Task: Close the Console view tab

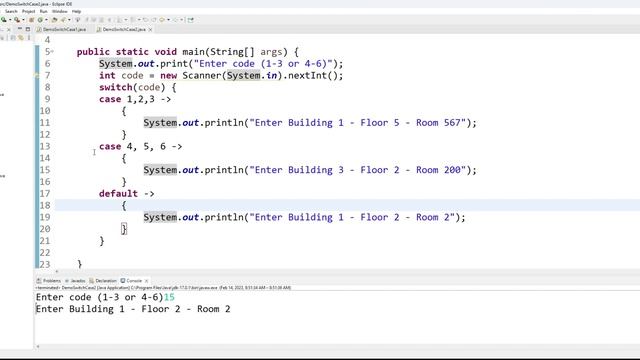Action: click(147, 281)
